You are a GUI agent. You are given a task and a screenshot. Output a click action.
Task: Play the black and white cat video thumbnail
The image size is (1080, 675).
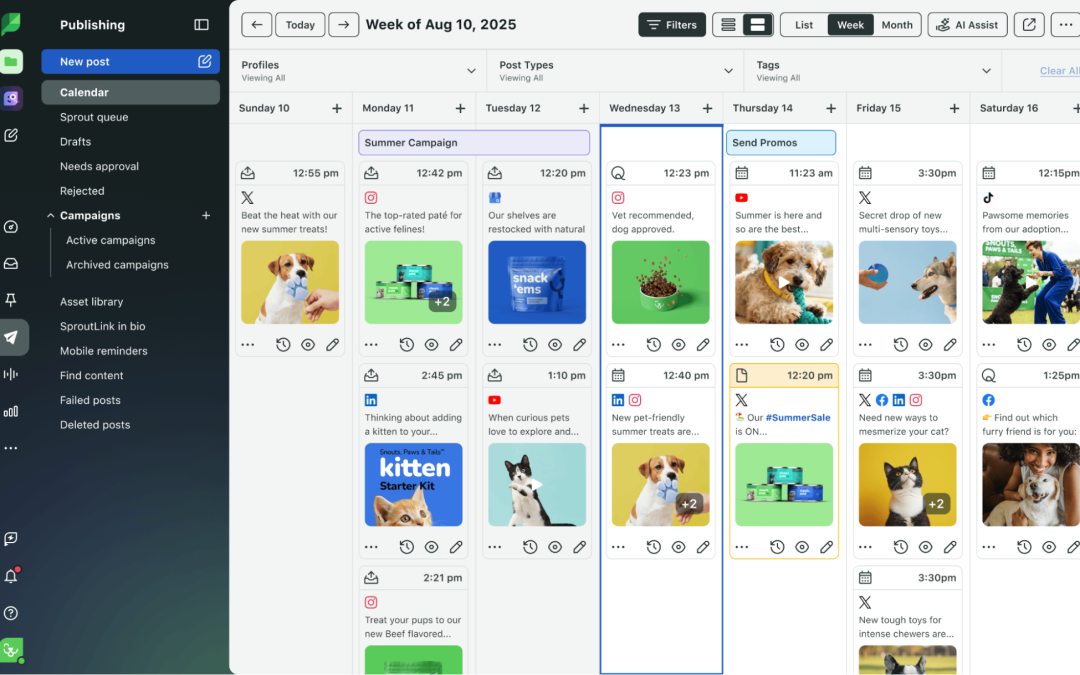coord(537,485)
